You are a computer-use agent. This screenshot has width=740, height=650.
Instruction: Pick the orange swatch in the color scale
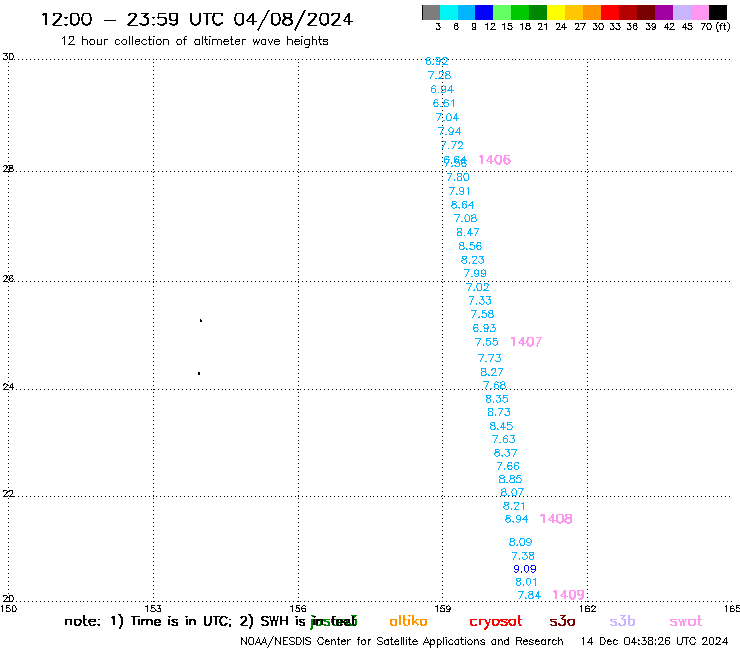coord(592,12)
